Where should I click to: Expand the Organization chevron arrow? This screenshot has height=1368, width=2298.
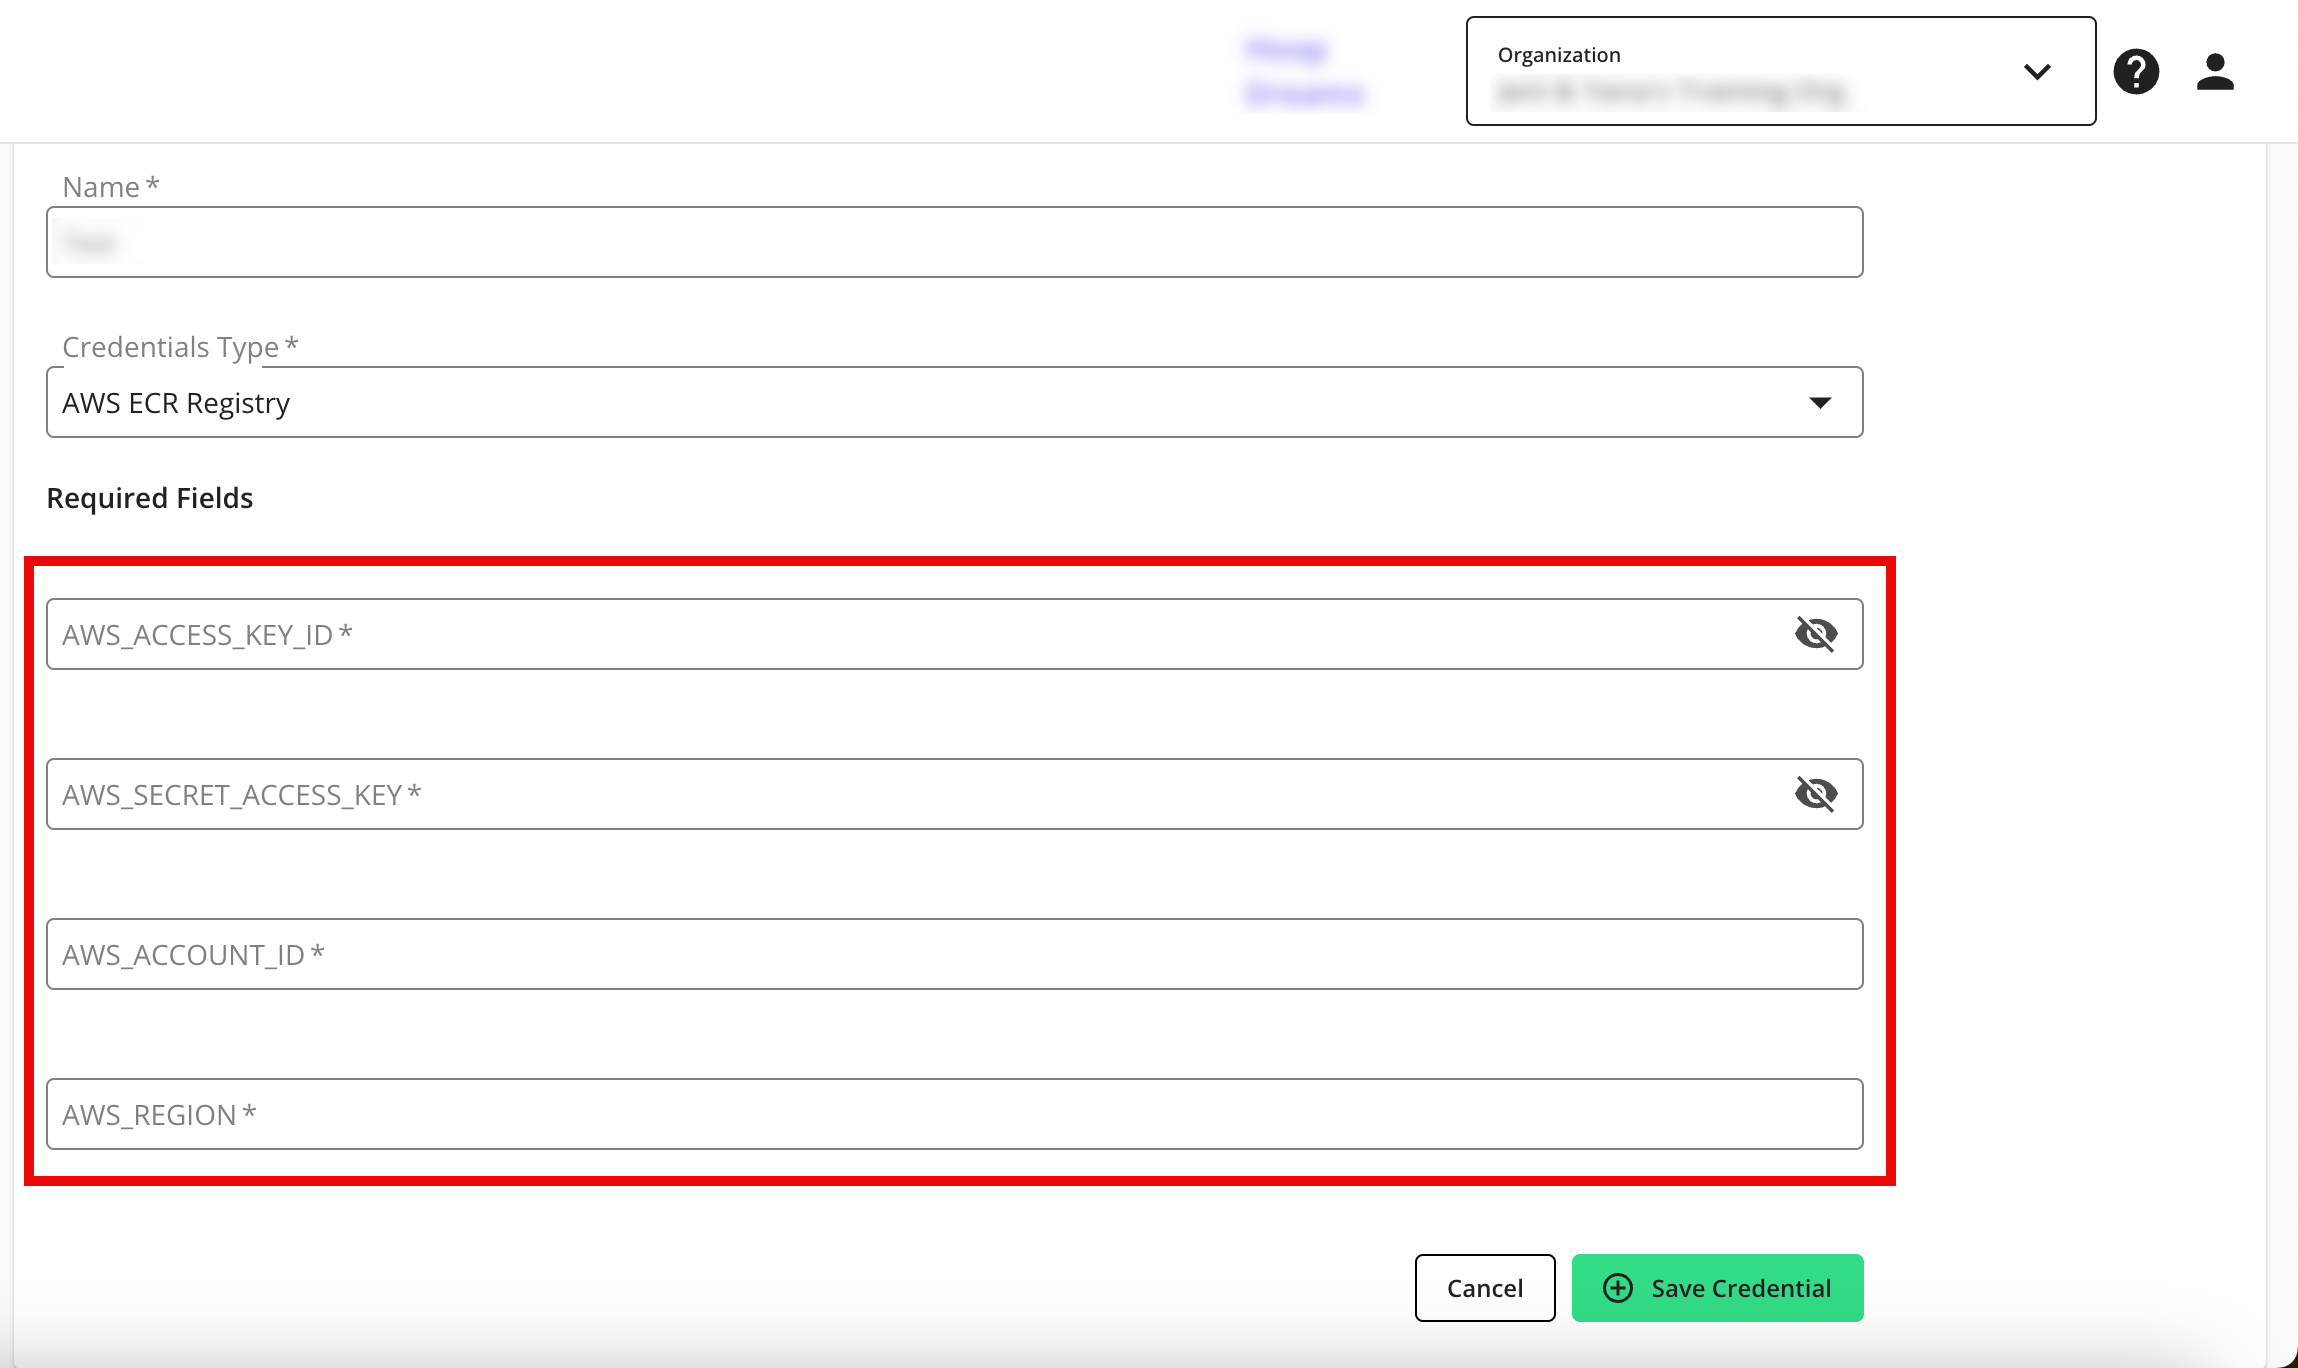coord(2037,72)
